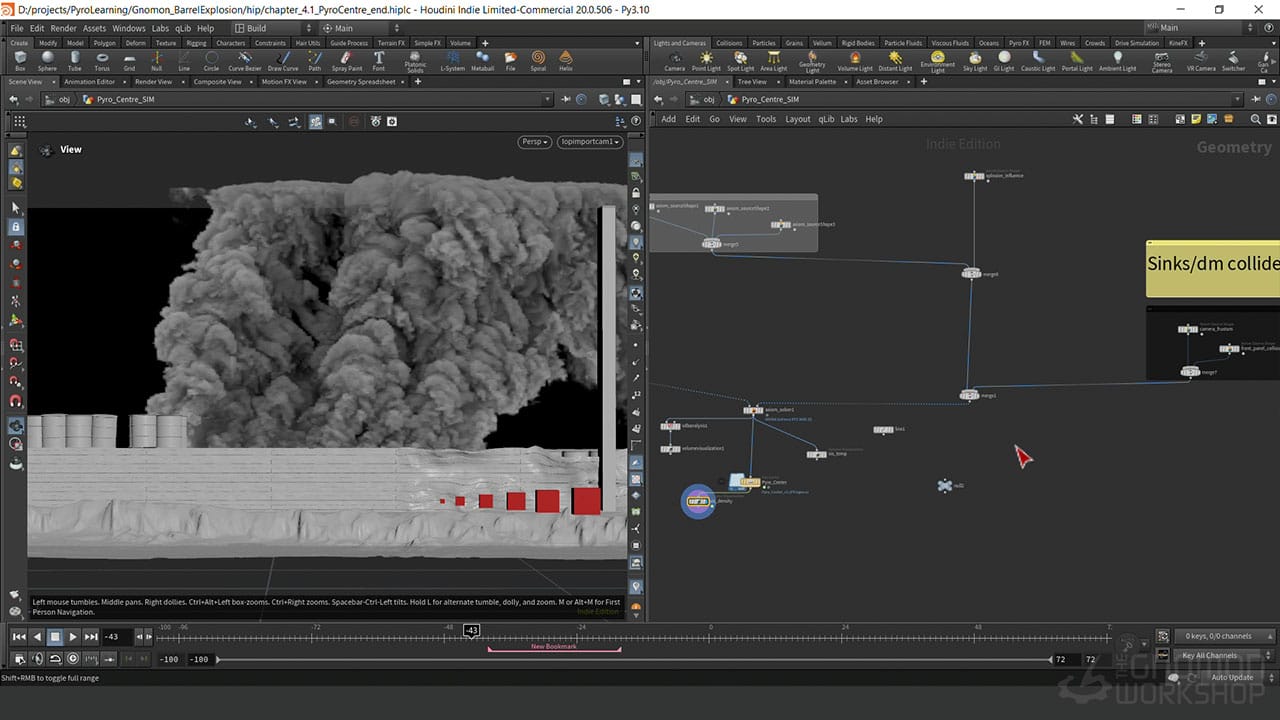Open the Persp view dropdown in the viewport
This screenshot has width=1280, height=720.
pyautogui.click(x=534, y=141)
